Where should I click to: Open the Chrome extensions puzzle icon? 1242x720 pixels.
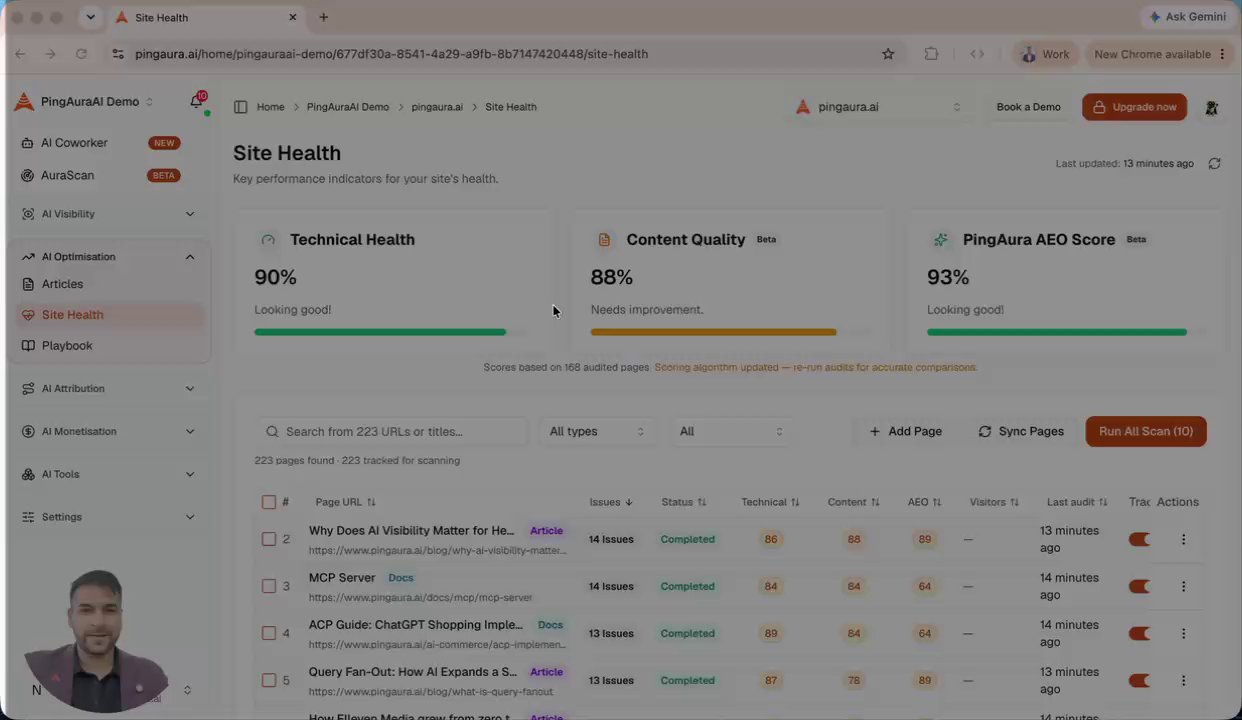[931, 54]
